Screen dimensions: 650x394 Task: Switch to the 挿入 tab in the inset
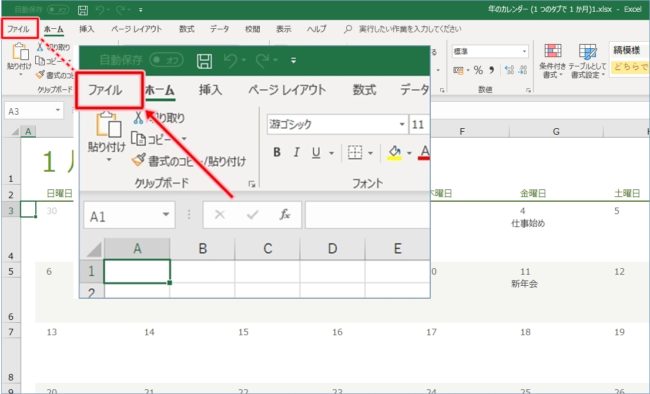click(210, 90)
